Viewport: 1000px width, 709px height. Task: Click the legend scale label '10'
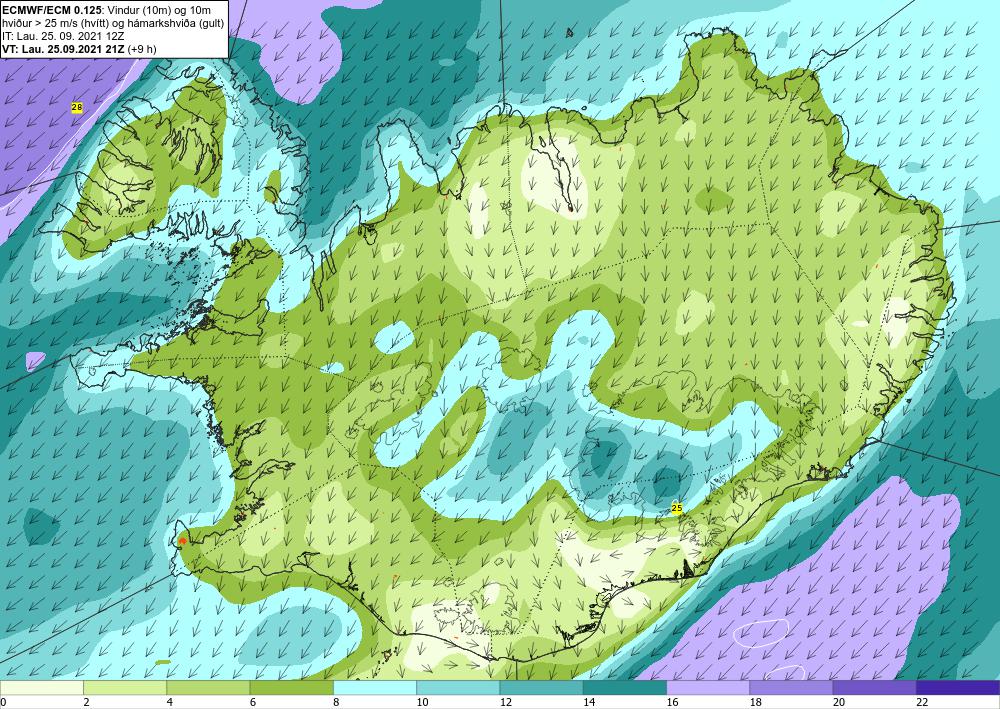pyautogui.click(x=422, y=702)
